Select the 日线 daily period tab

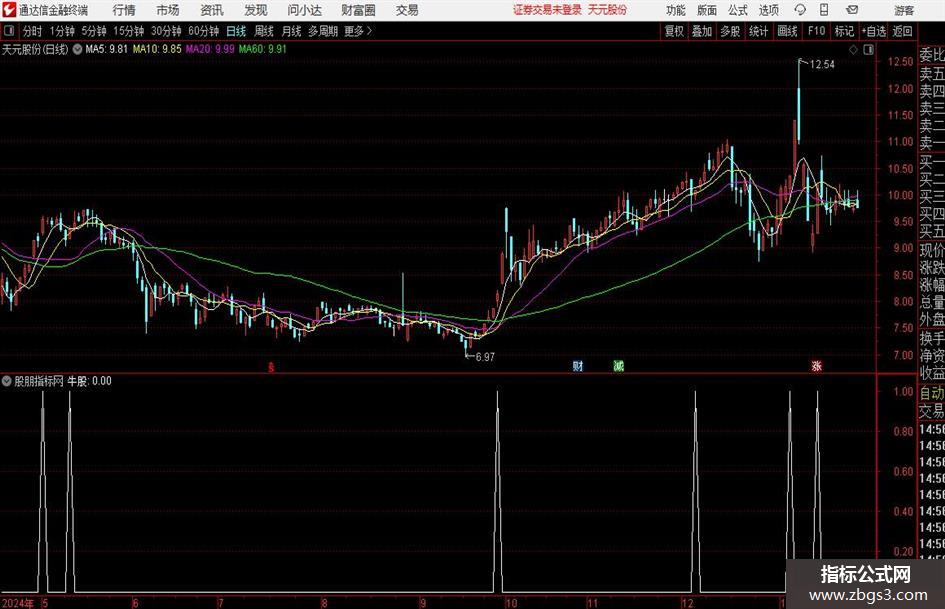pyautogui.click(x=236, y=31)
